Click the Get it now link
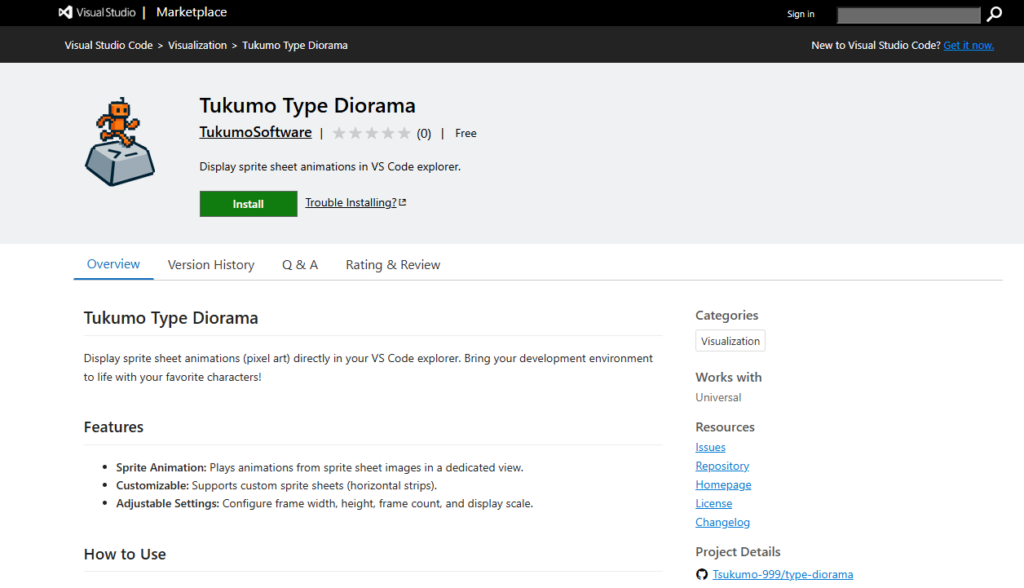1024x588 pixels. (968, 45)
